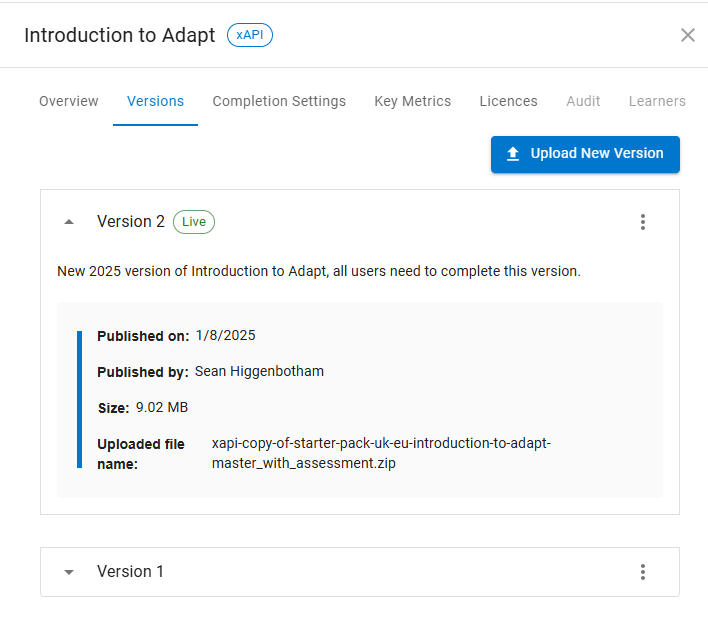Close the Introduction to Adapt dialog
The width and height of the screenshot is (708, 617).
coord(687,35)
